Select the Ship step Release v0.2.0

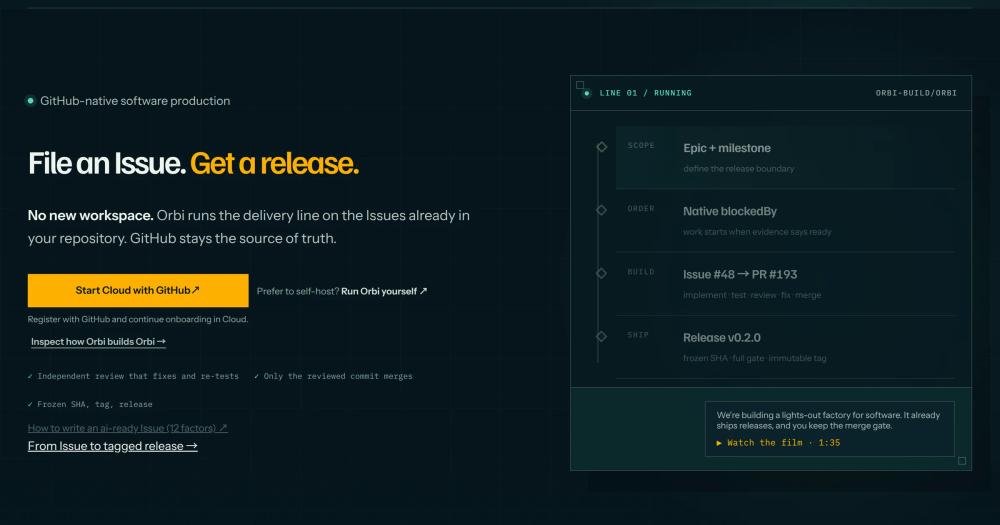[x=786, y=347]
